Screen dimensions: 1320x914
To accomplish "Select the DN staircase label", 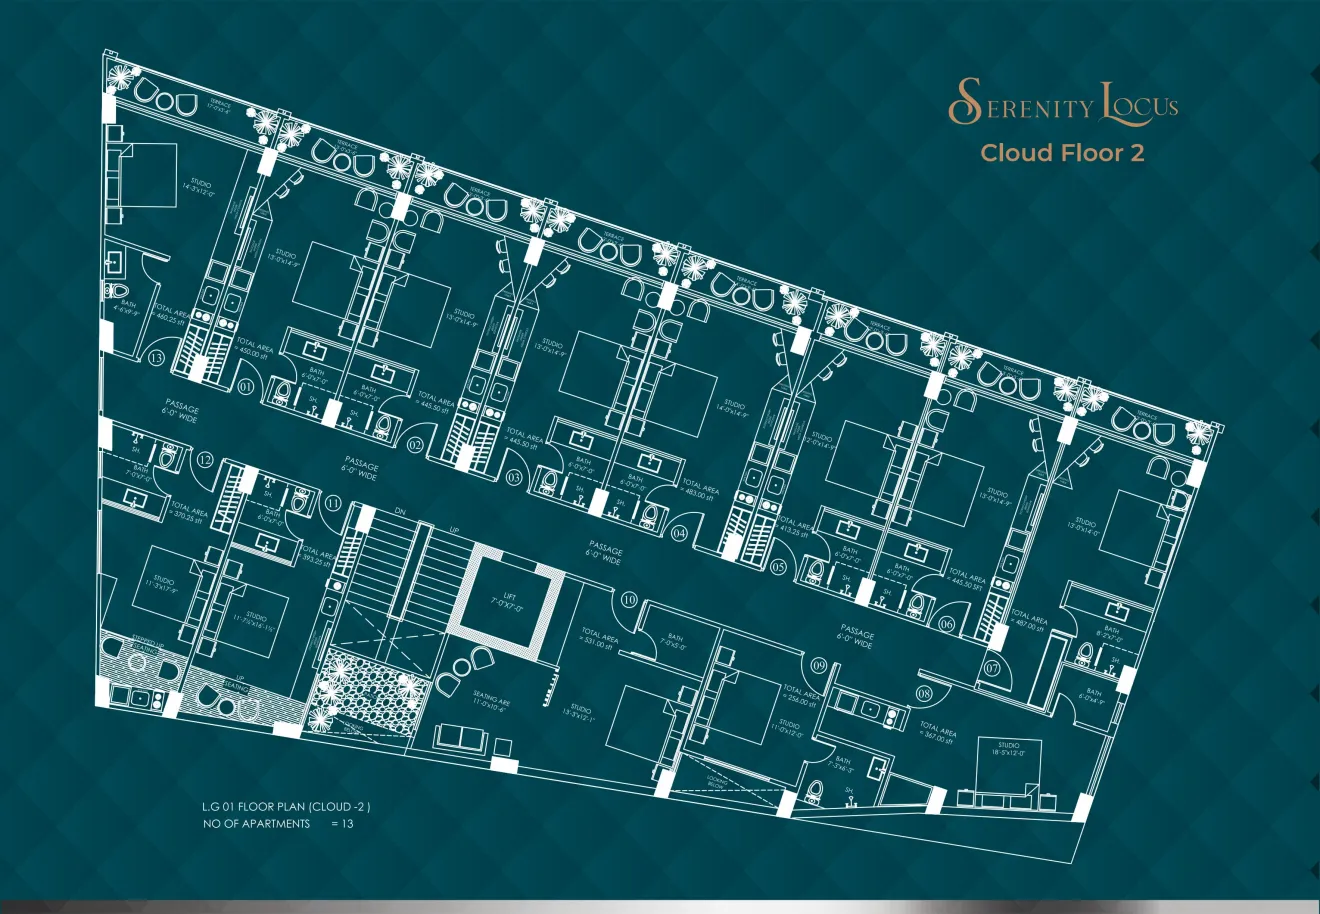I will tap(399, 510).
